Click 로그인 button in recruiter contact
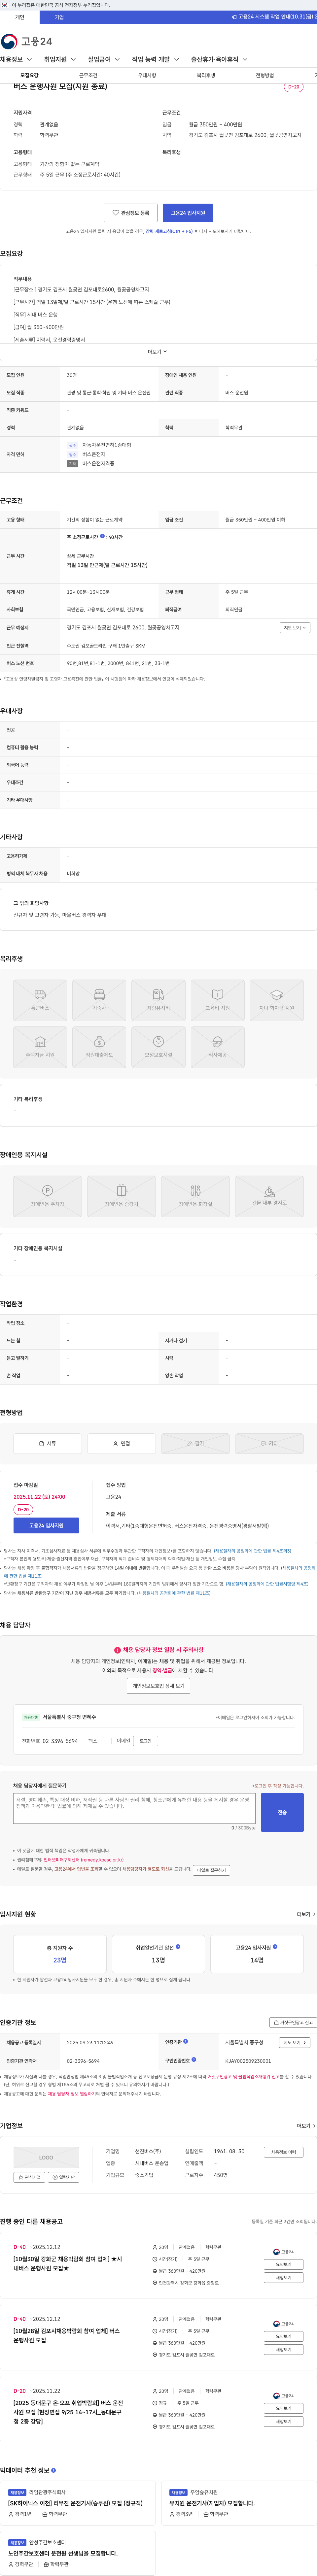The height and width of the screenshot is (2576, 317). 146,1741
